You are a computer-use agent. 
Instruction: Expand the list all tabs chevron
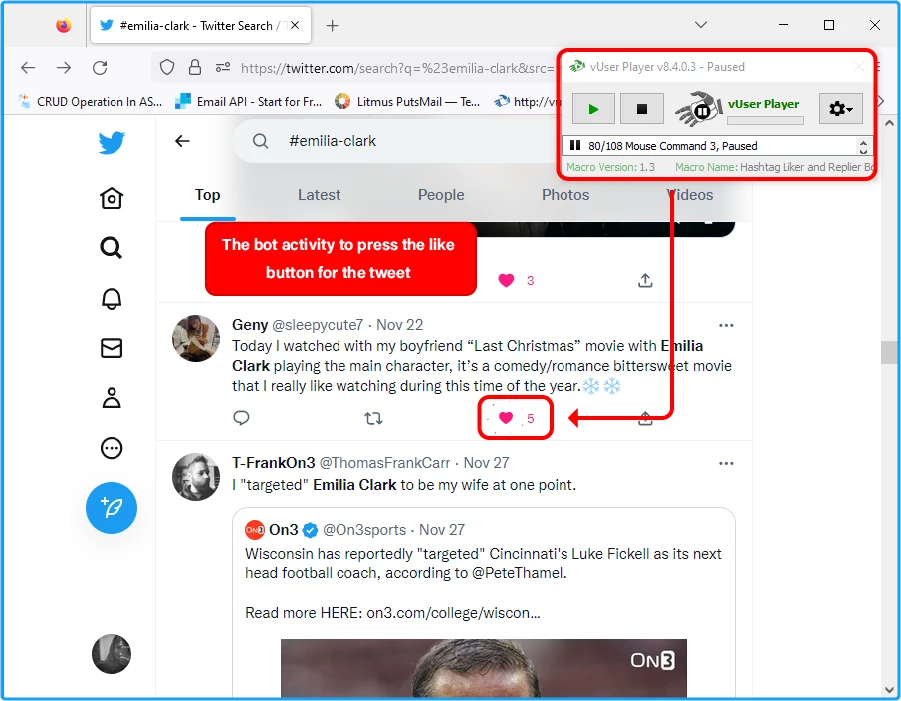pos(700,25)
